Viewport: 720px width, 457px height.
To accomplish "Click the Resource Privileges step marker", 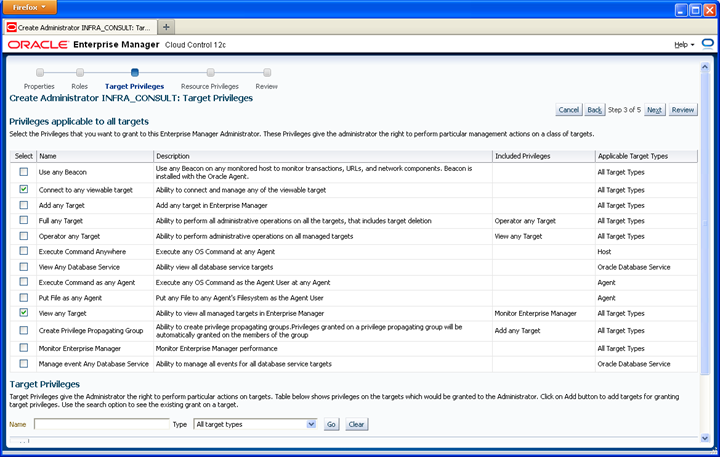I will click(x=210, y=73).
